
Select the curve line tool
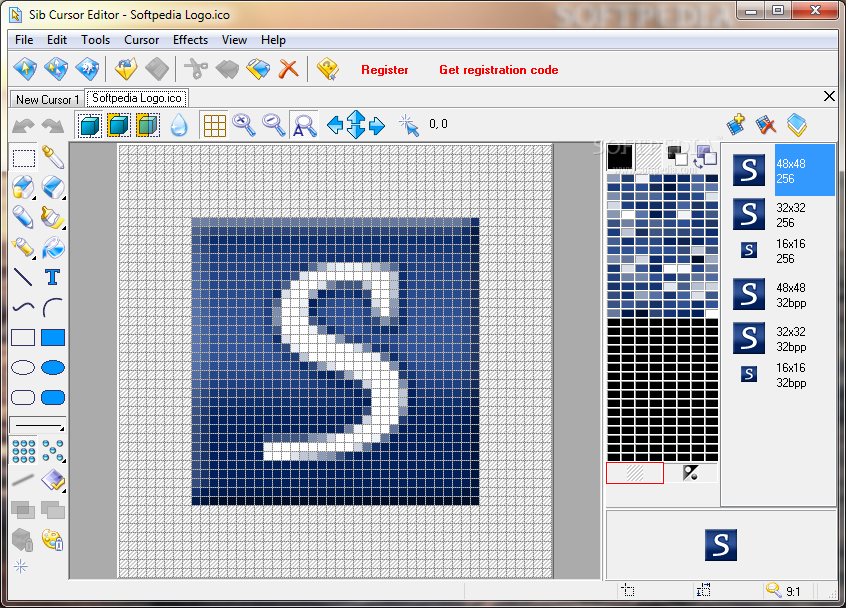[x=23, y=308]
